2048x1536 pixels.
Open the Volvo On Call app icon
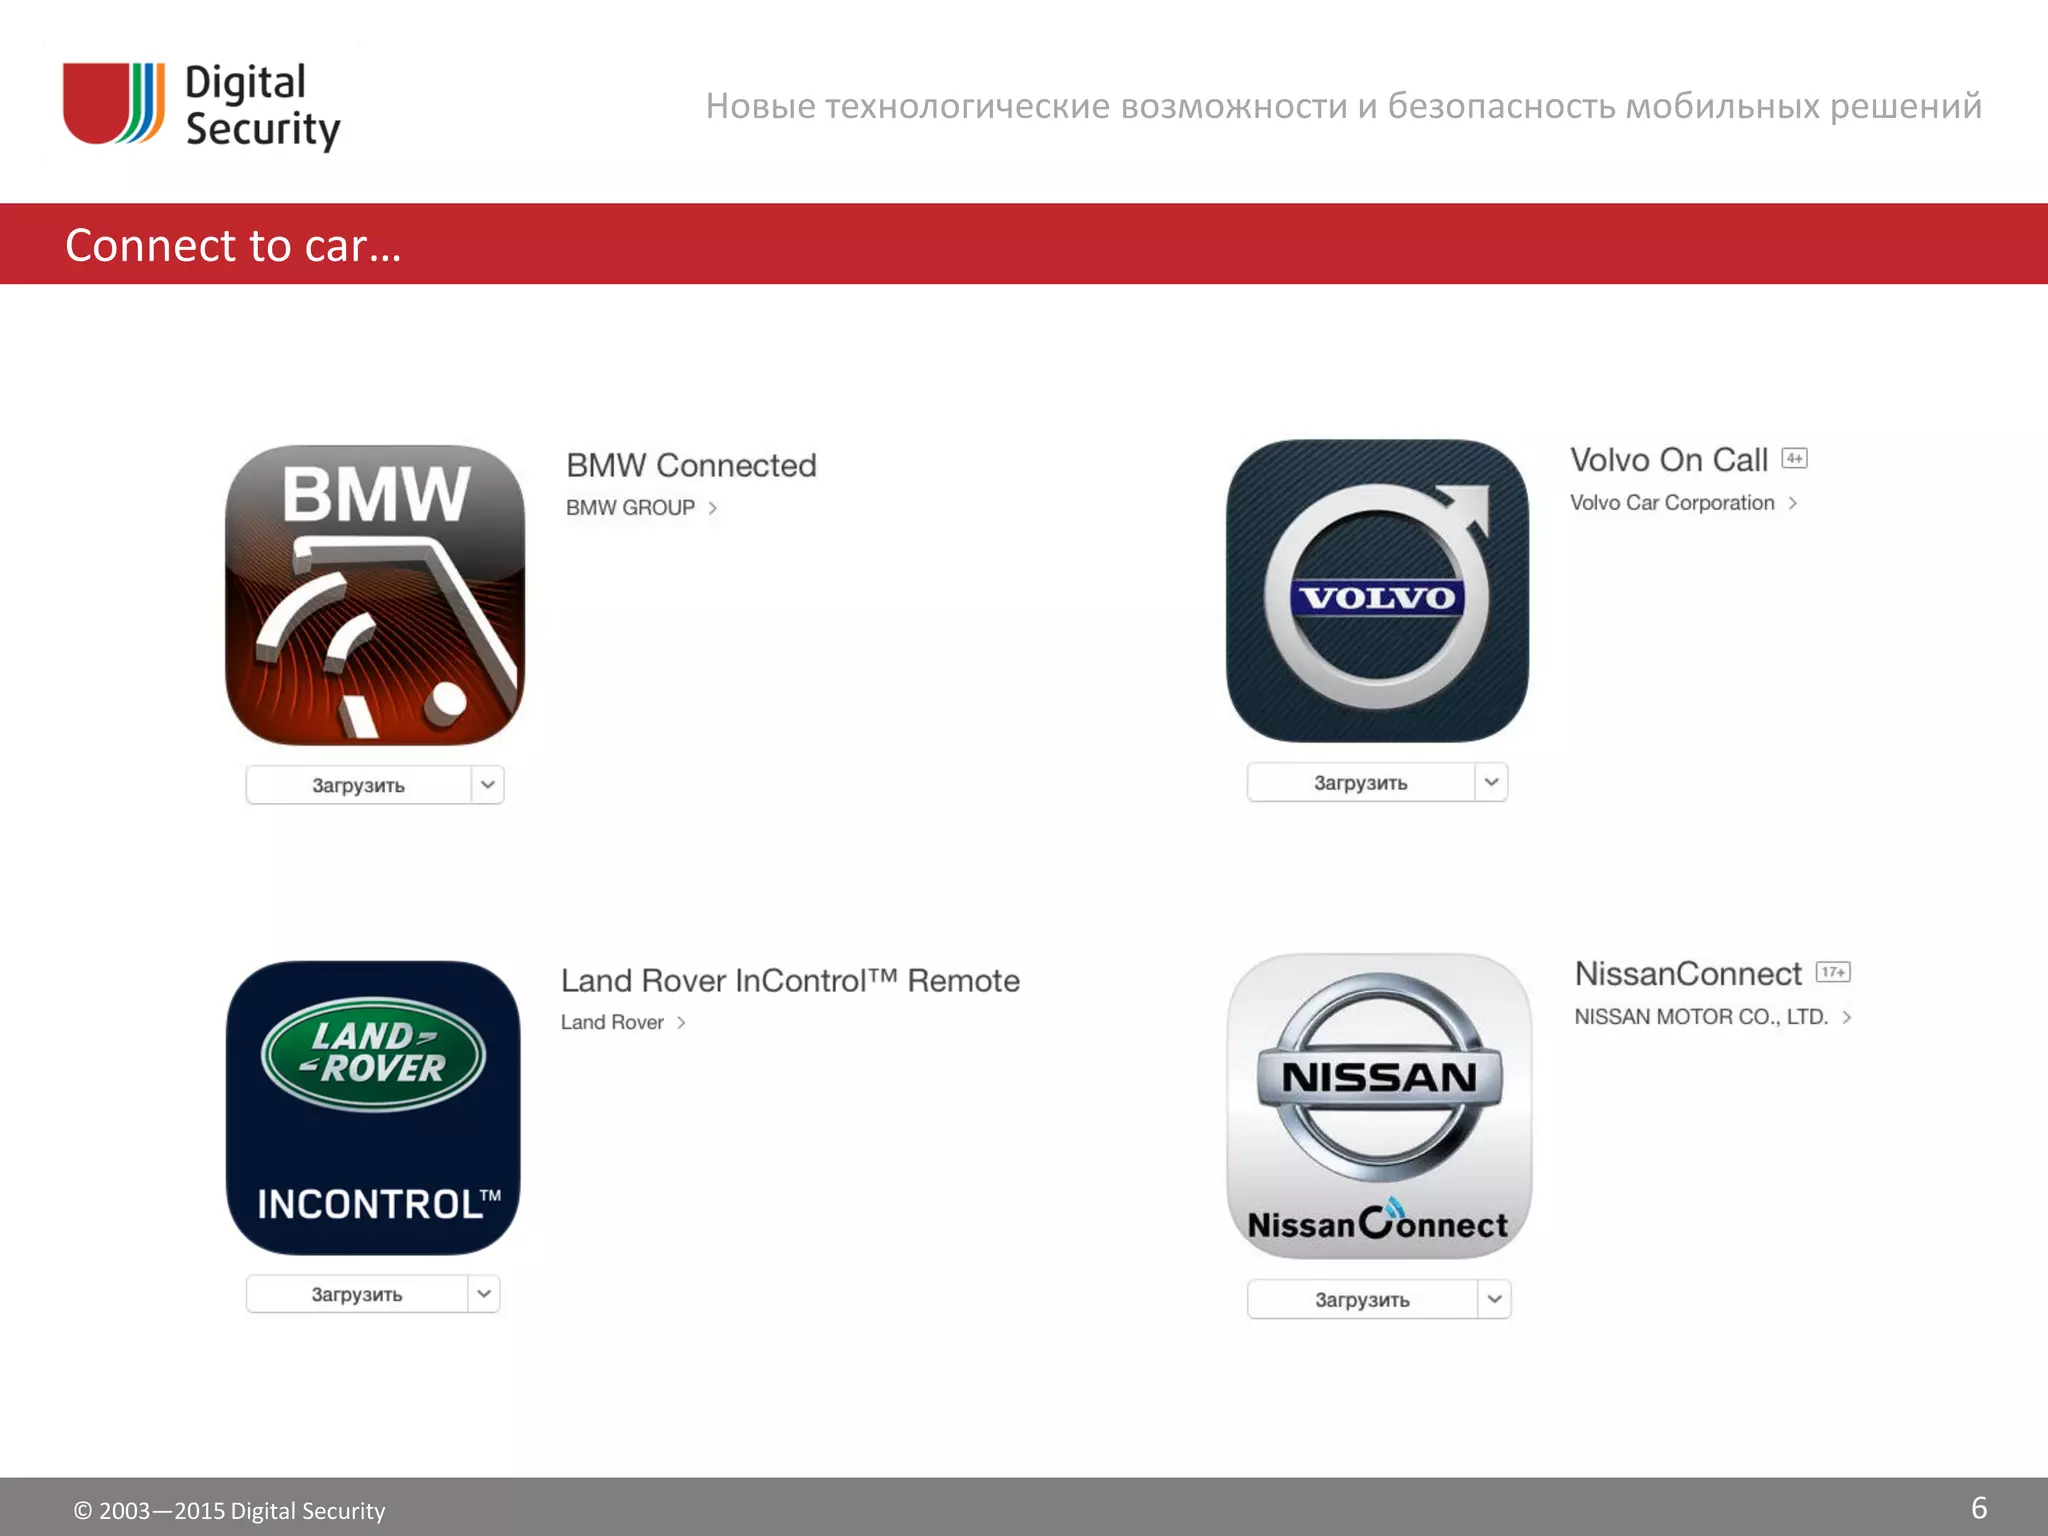point(1377,590)
